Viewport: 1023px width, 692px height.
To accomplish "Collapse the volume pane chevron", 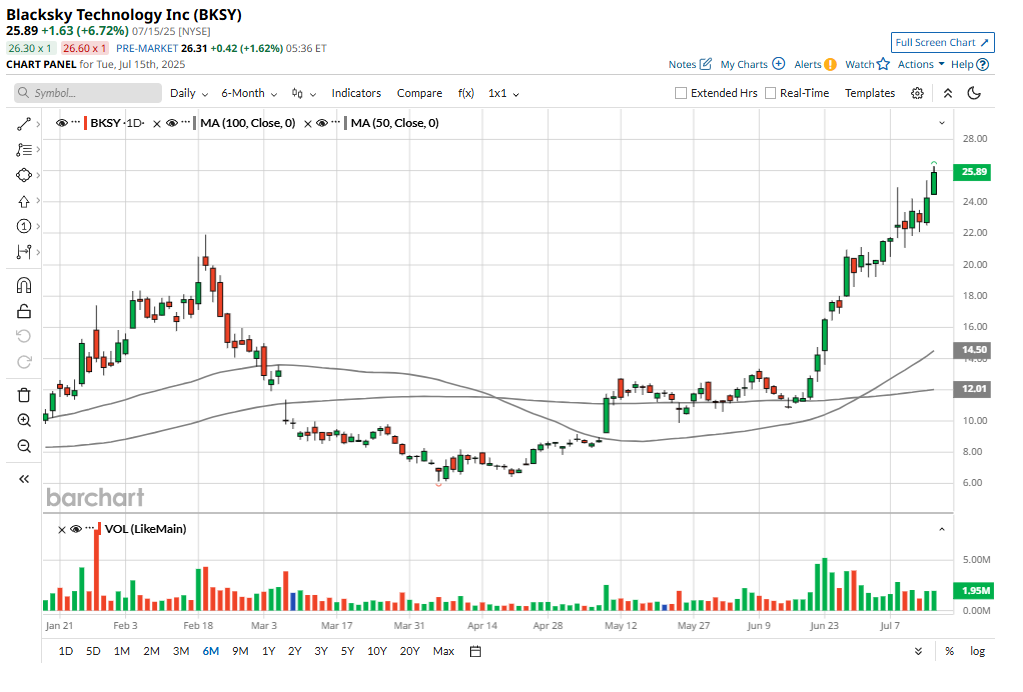I will (x=941, y=530).
